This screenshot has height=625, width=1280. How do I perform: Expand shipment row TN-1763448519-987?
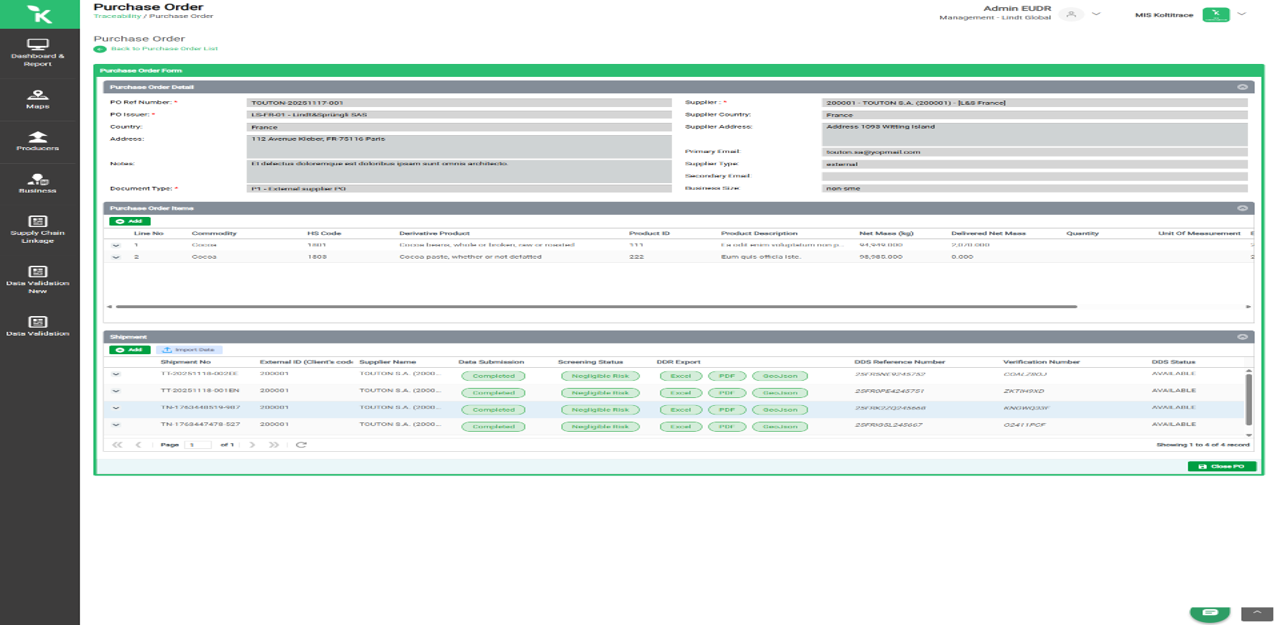116,409
